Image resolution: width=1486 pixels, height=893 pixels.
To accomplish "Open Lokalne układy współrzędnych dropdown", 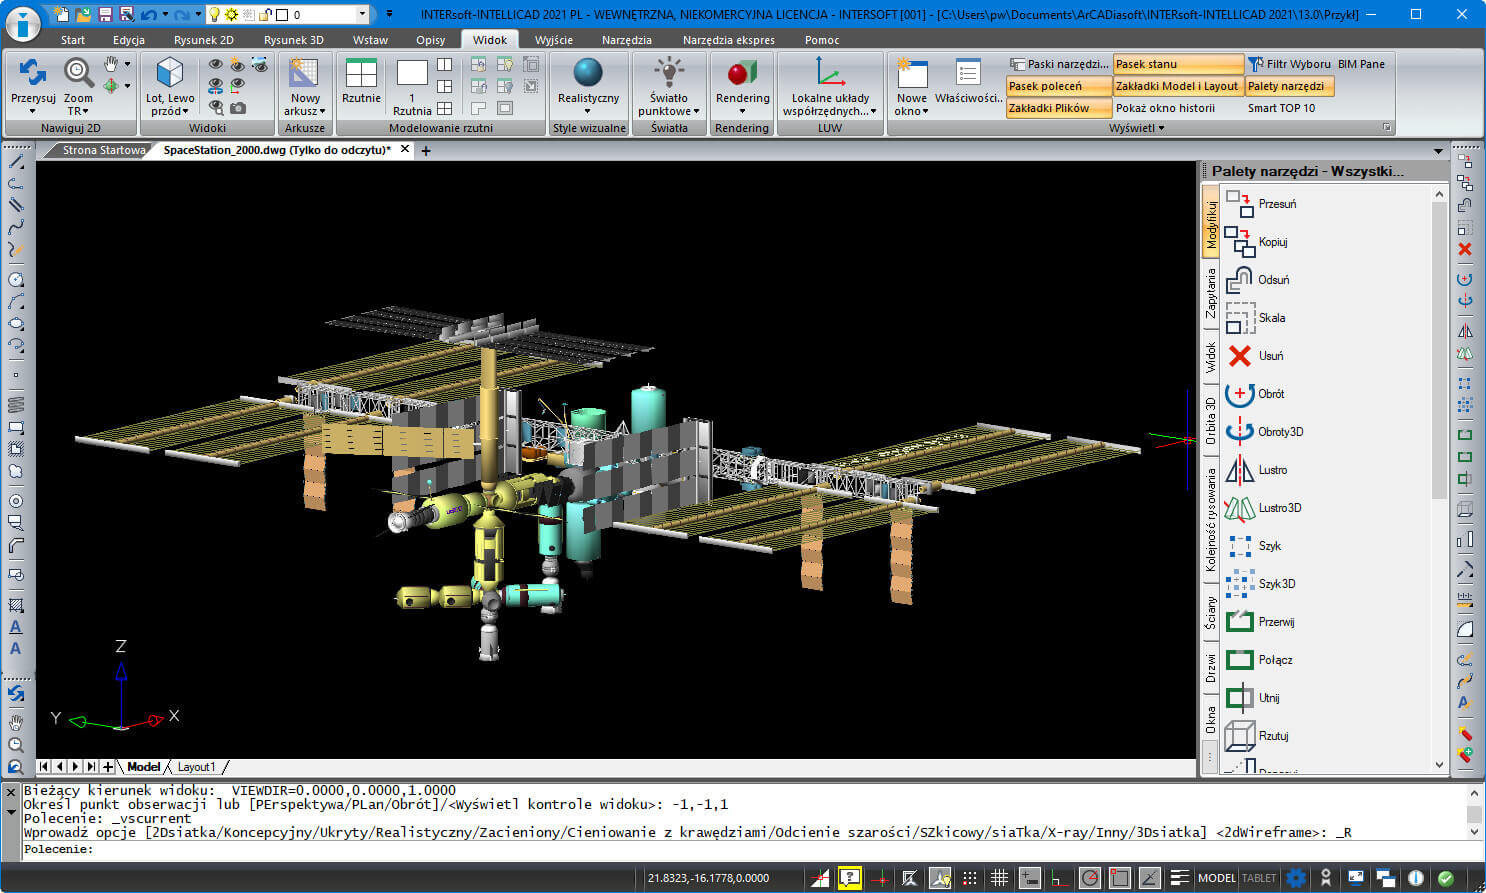I will click(830, 105).
